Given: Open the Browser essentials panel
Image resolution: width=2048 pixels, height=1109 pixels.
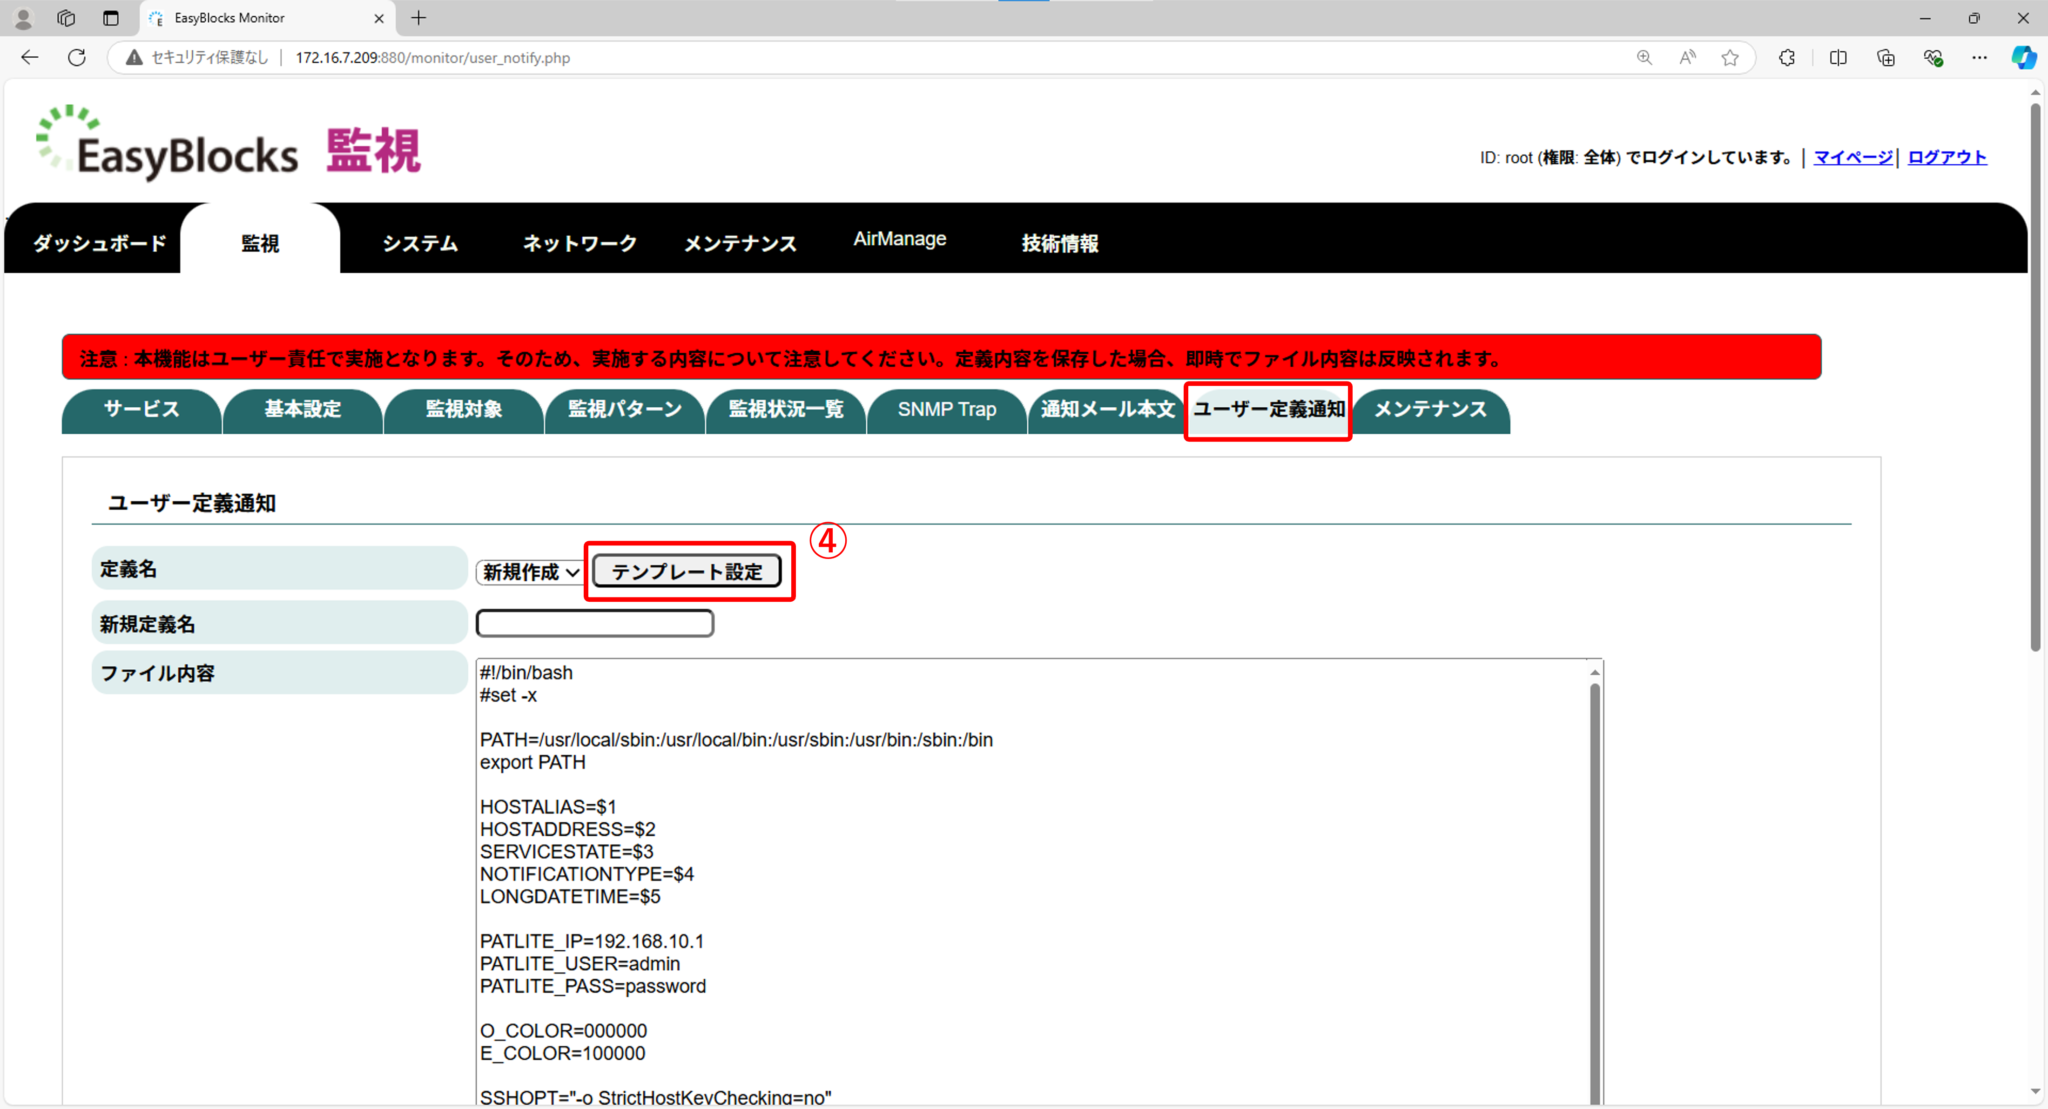Looking at the screenshot, I should pyautogui.click(x=1933, y=57).
